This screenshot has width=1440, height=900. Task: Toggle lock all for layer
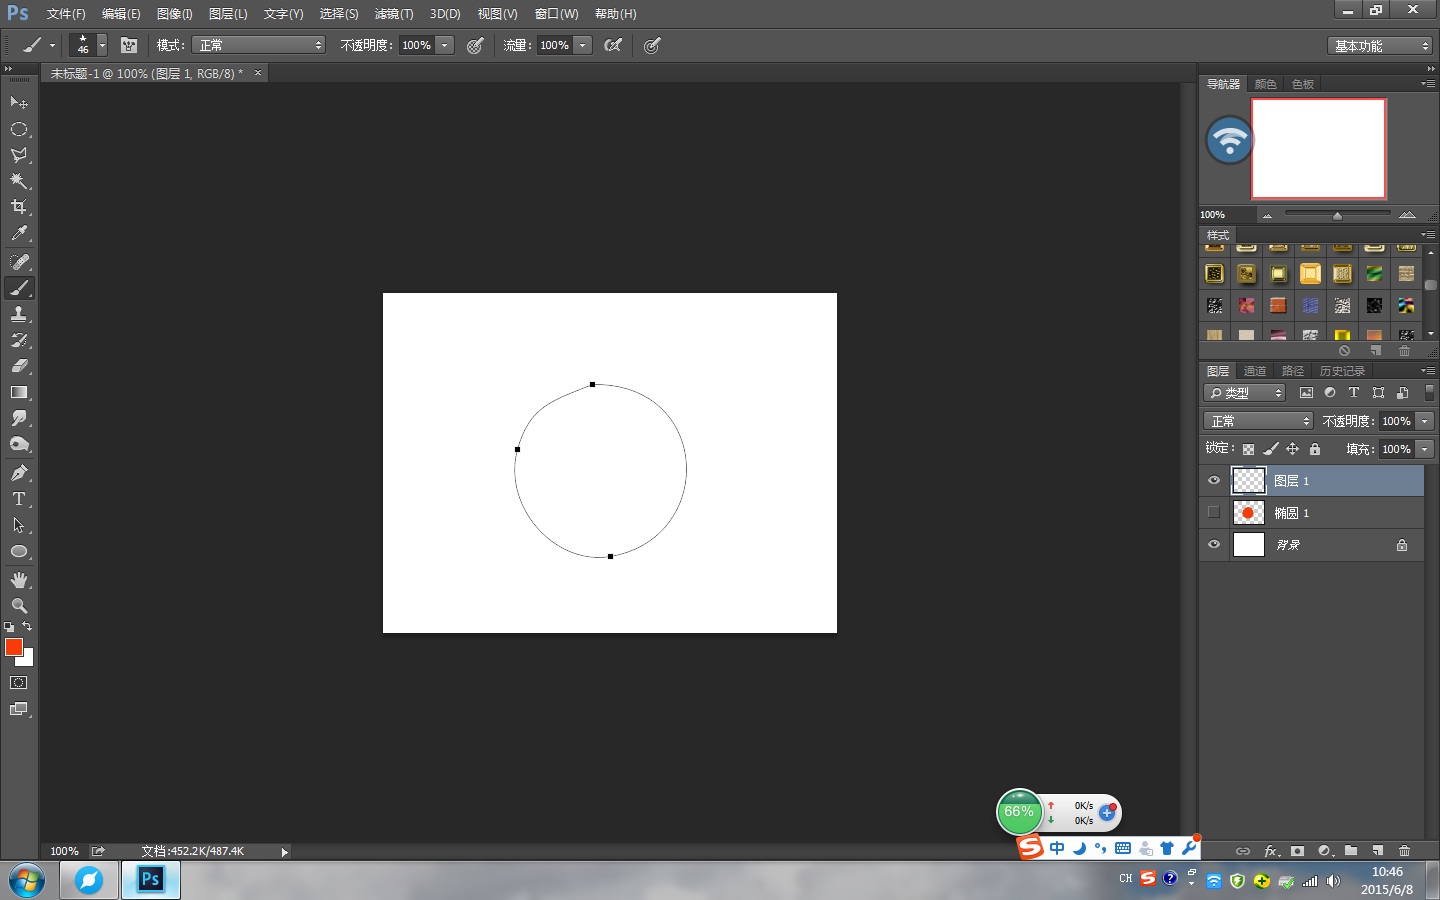(x=1315, y=449)
